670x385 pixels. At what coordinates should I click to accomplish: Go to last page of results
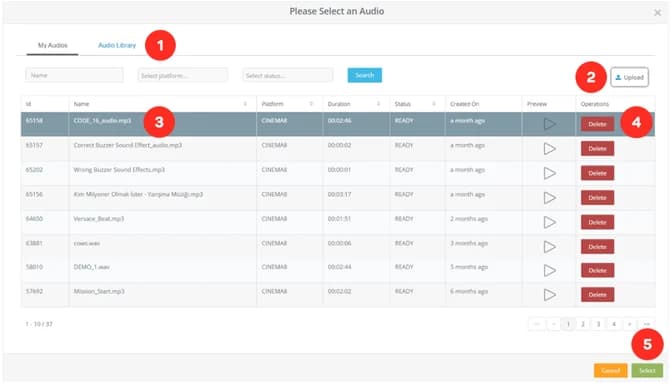tap(646, 324)
